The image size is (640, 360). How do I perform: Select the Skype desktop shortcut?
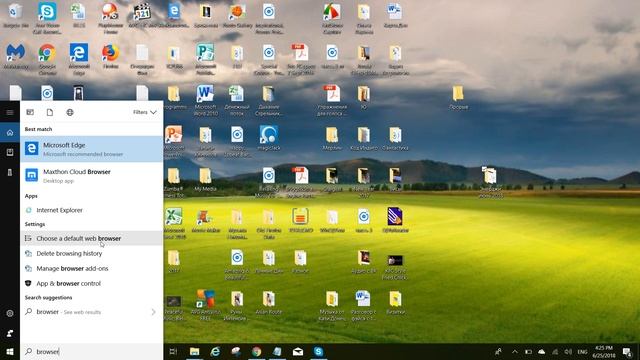pos(47,18)
